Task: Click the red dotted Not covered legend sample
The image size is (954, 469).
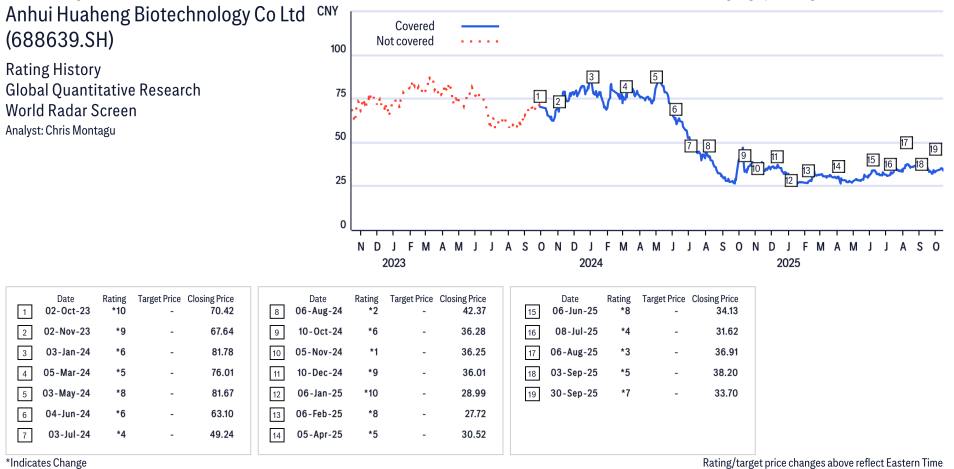Action: click(480, 41)
